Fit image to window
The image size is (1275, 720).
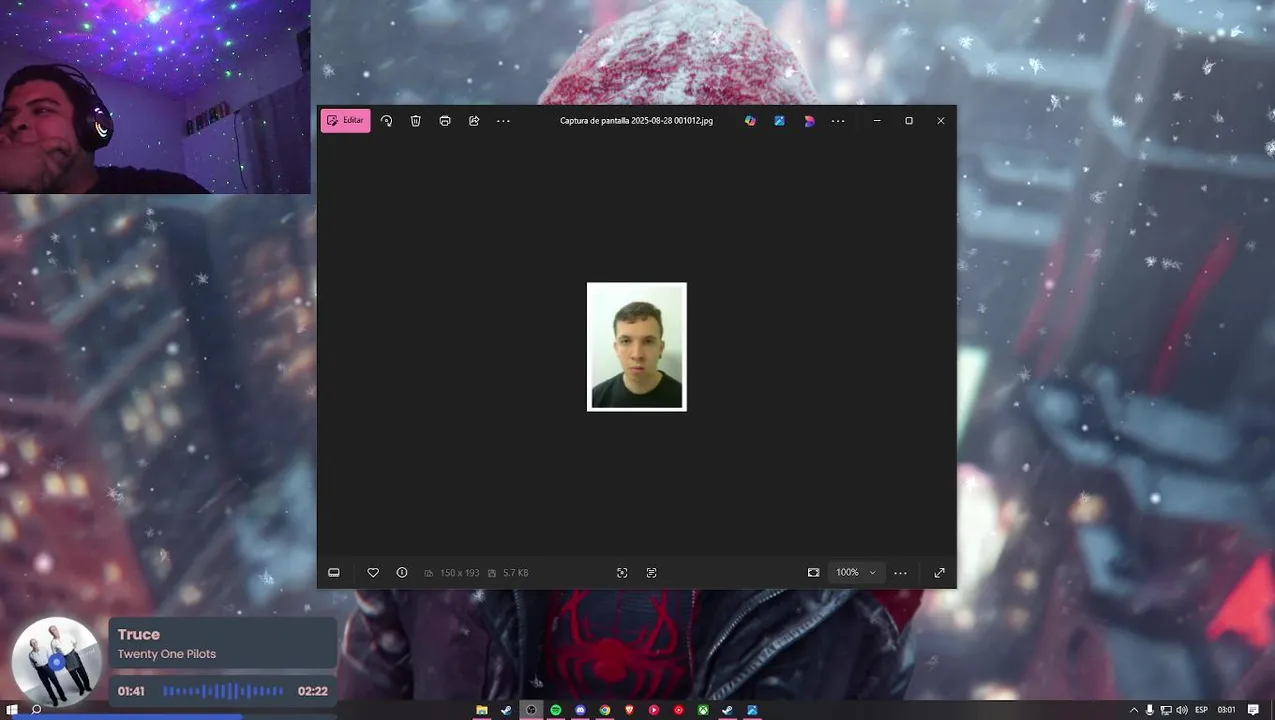(813, 573)
